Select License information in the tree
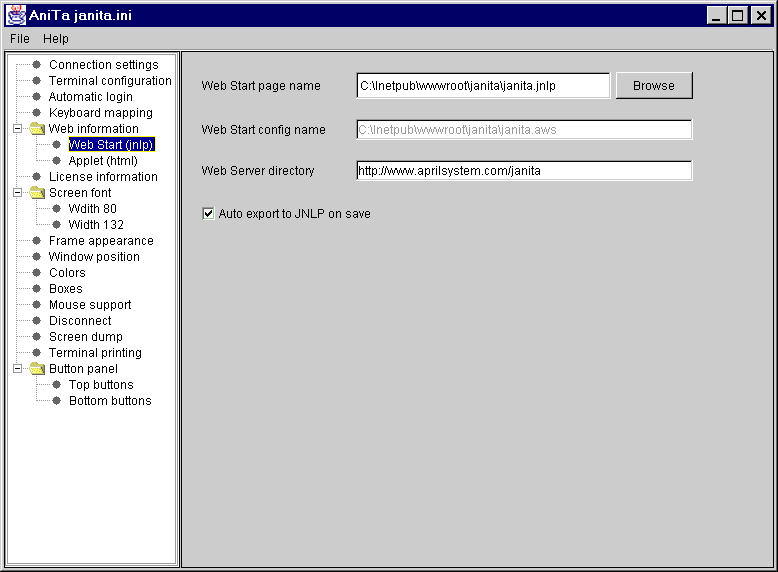 (103, 177)
